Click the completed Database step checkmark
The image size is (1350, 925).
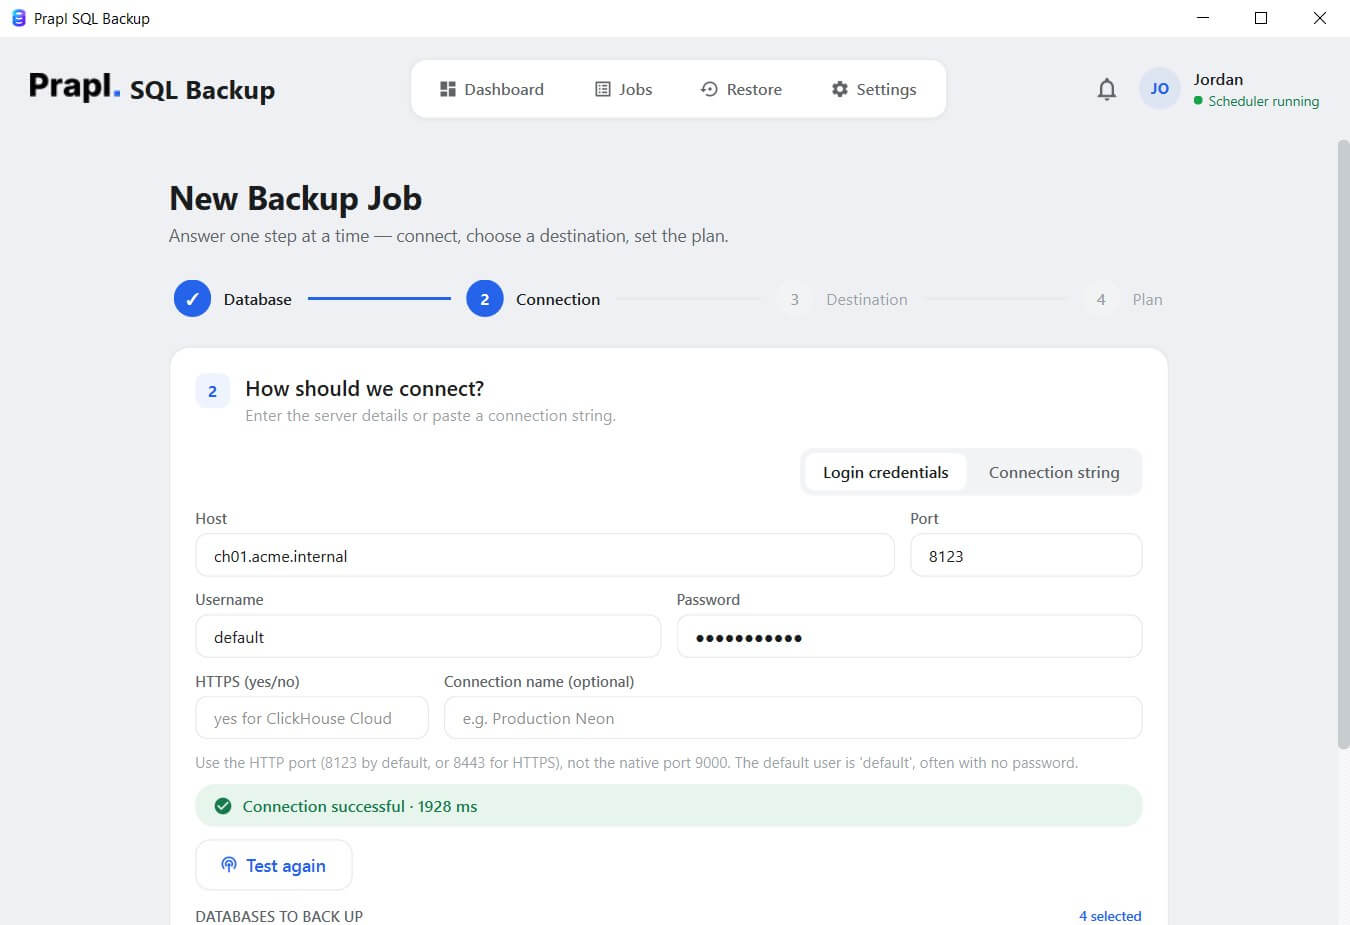coord(192,299)
